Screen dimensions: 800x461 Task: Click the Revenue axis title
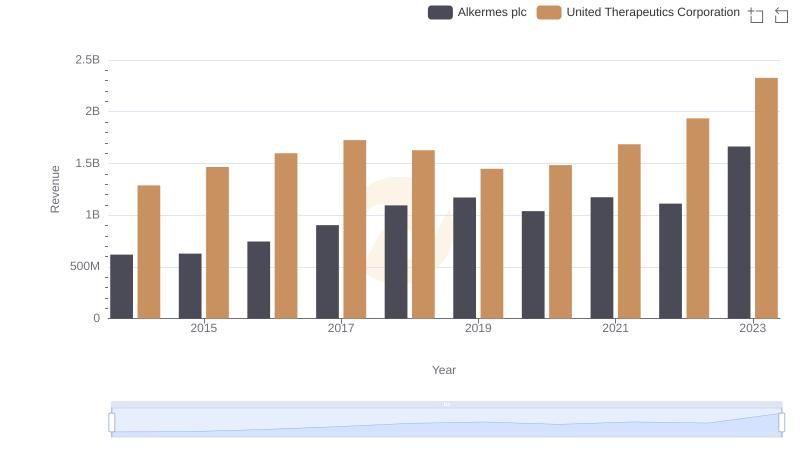(x=55, y=189)
